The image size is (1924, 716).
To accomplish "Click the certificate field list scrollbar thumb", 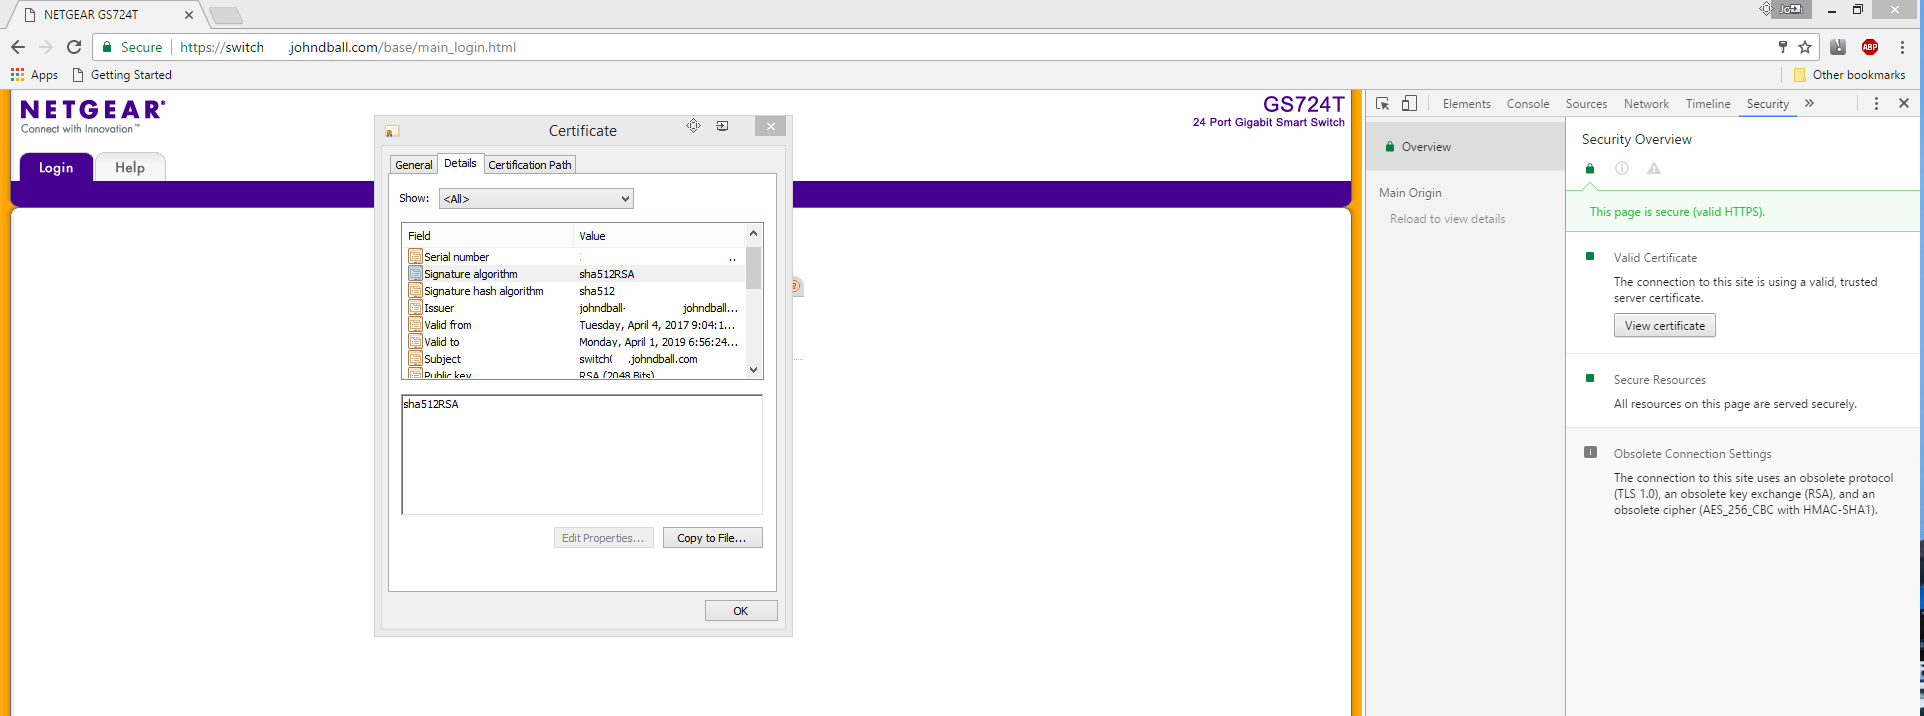I will coord(754,268).
